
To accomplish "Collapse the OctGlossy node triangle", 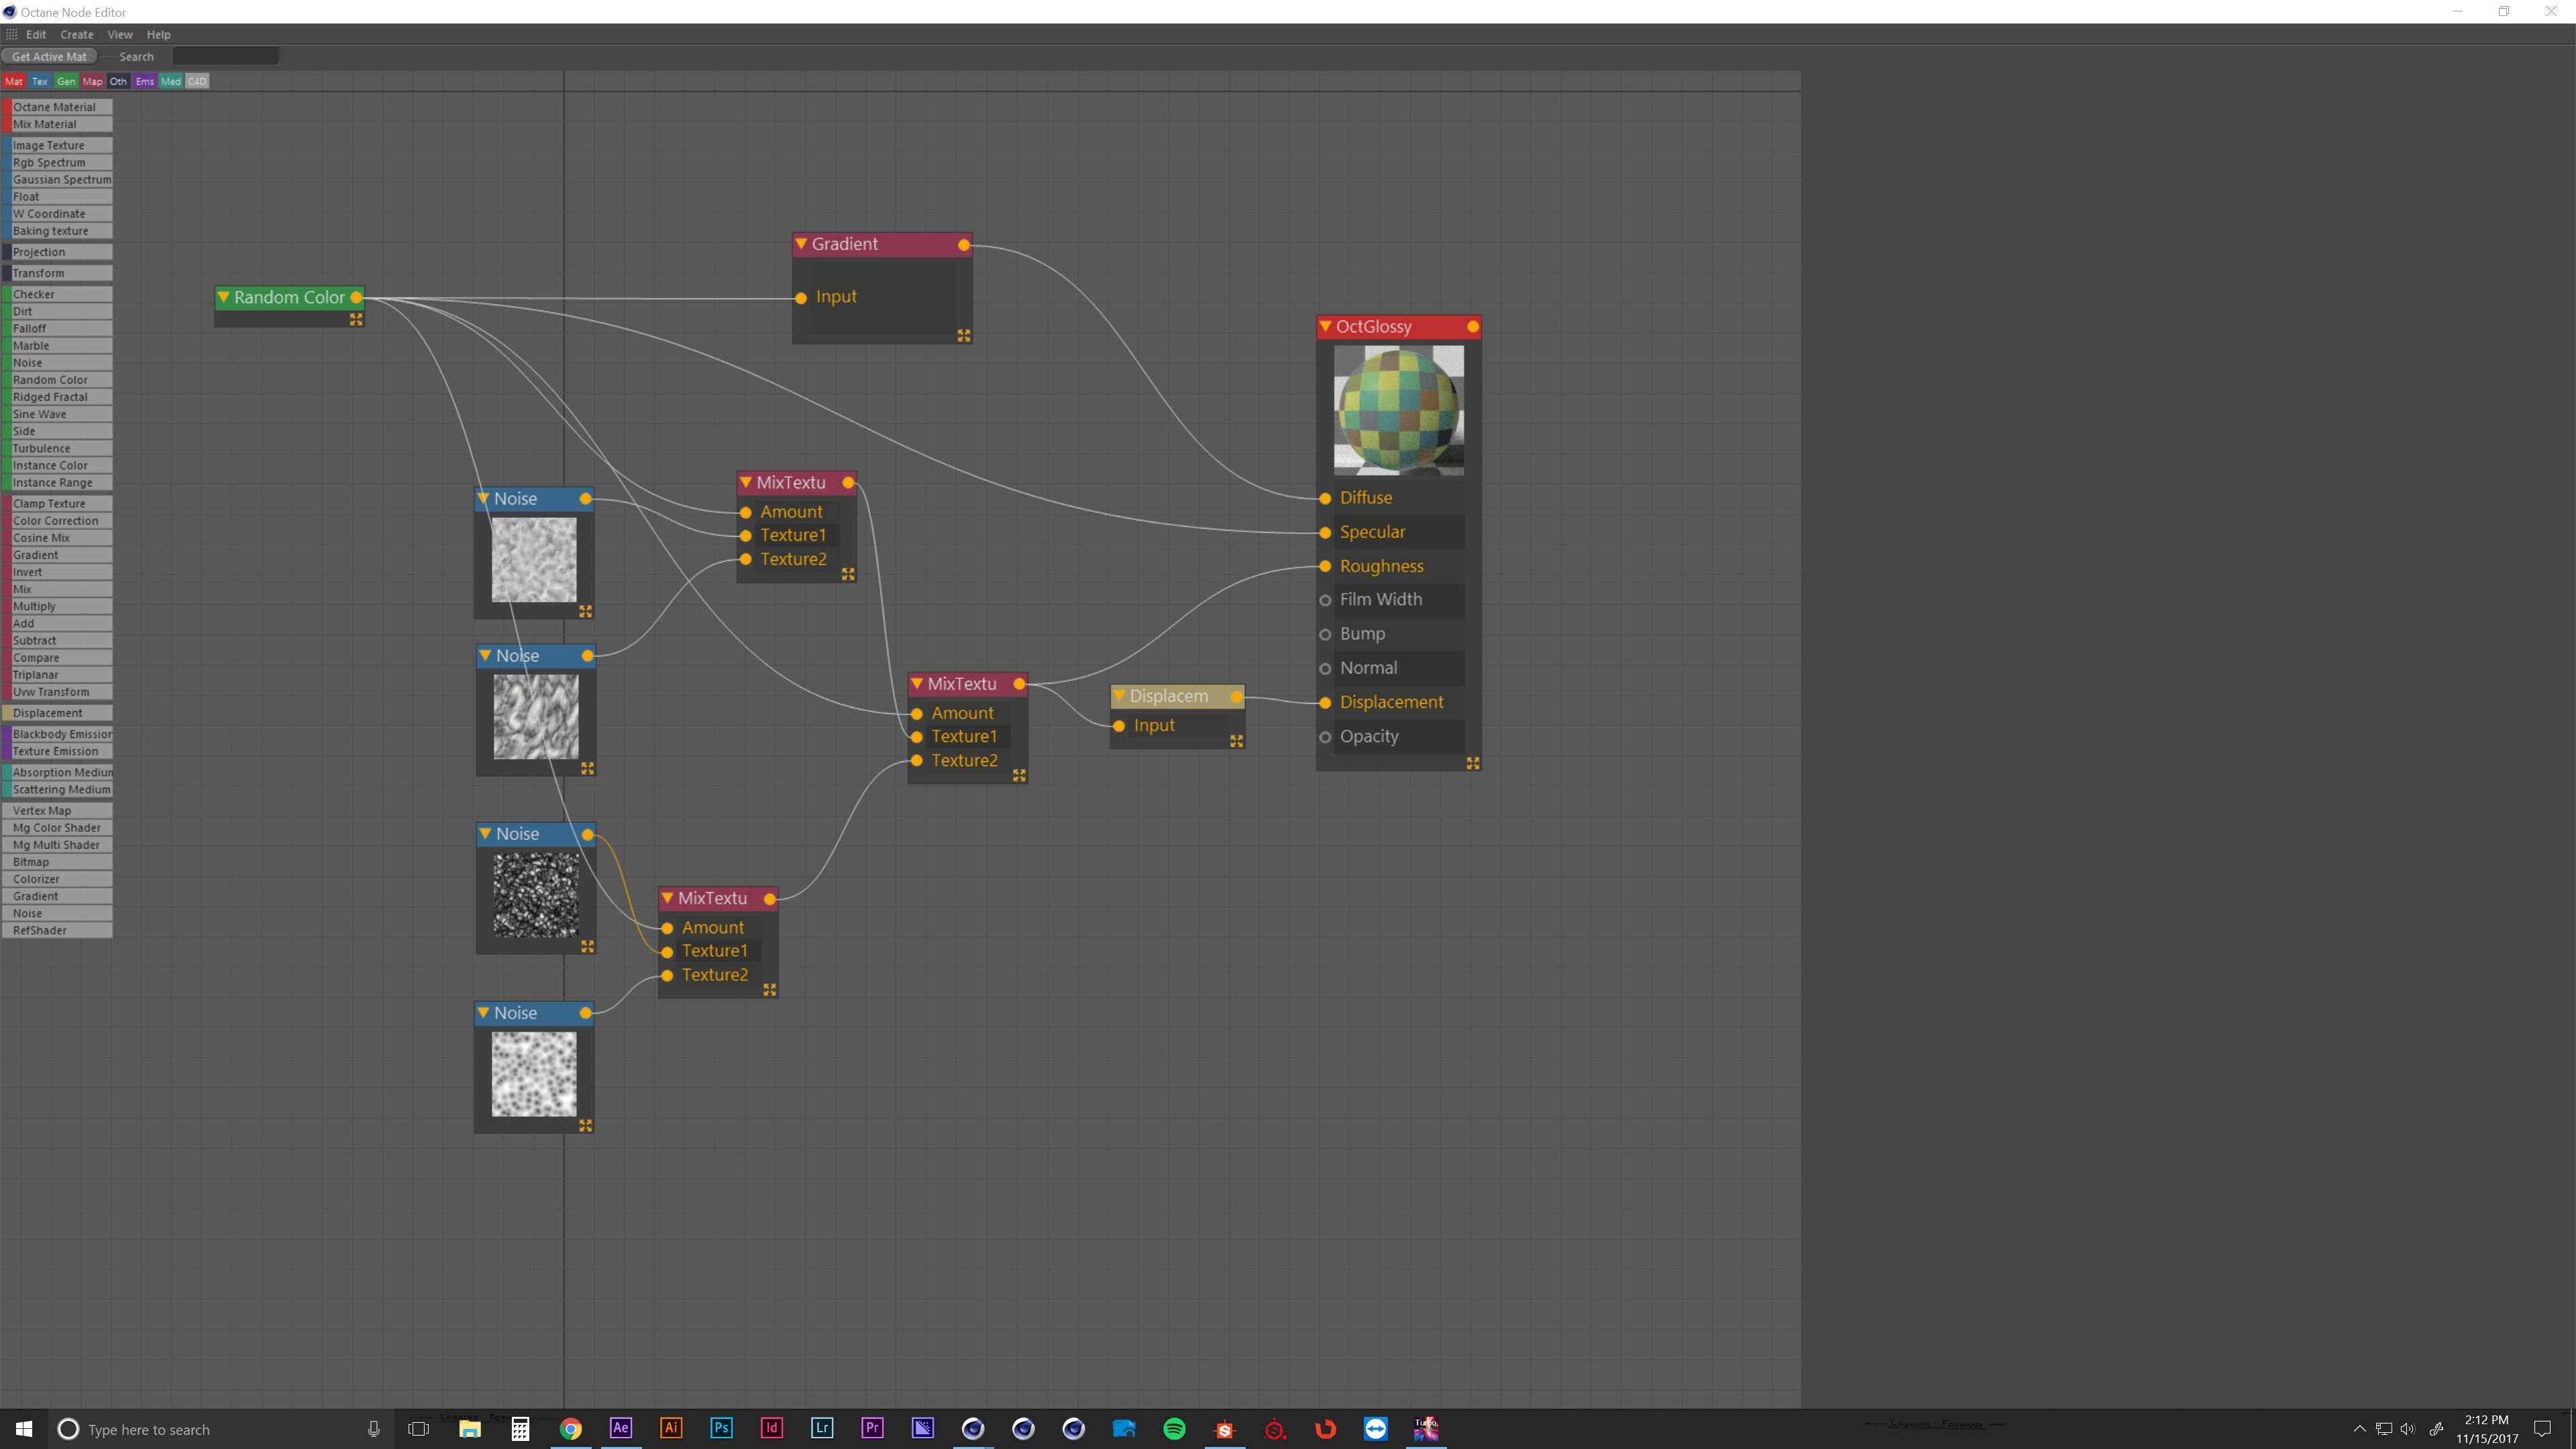I will [x=1325, y=327].
